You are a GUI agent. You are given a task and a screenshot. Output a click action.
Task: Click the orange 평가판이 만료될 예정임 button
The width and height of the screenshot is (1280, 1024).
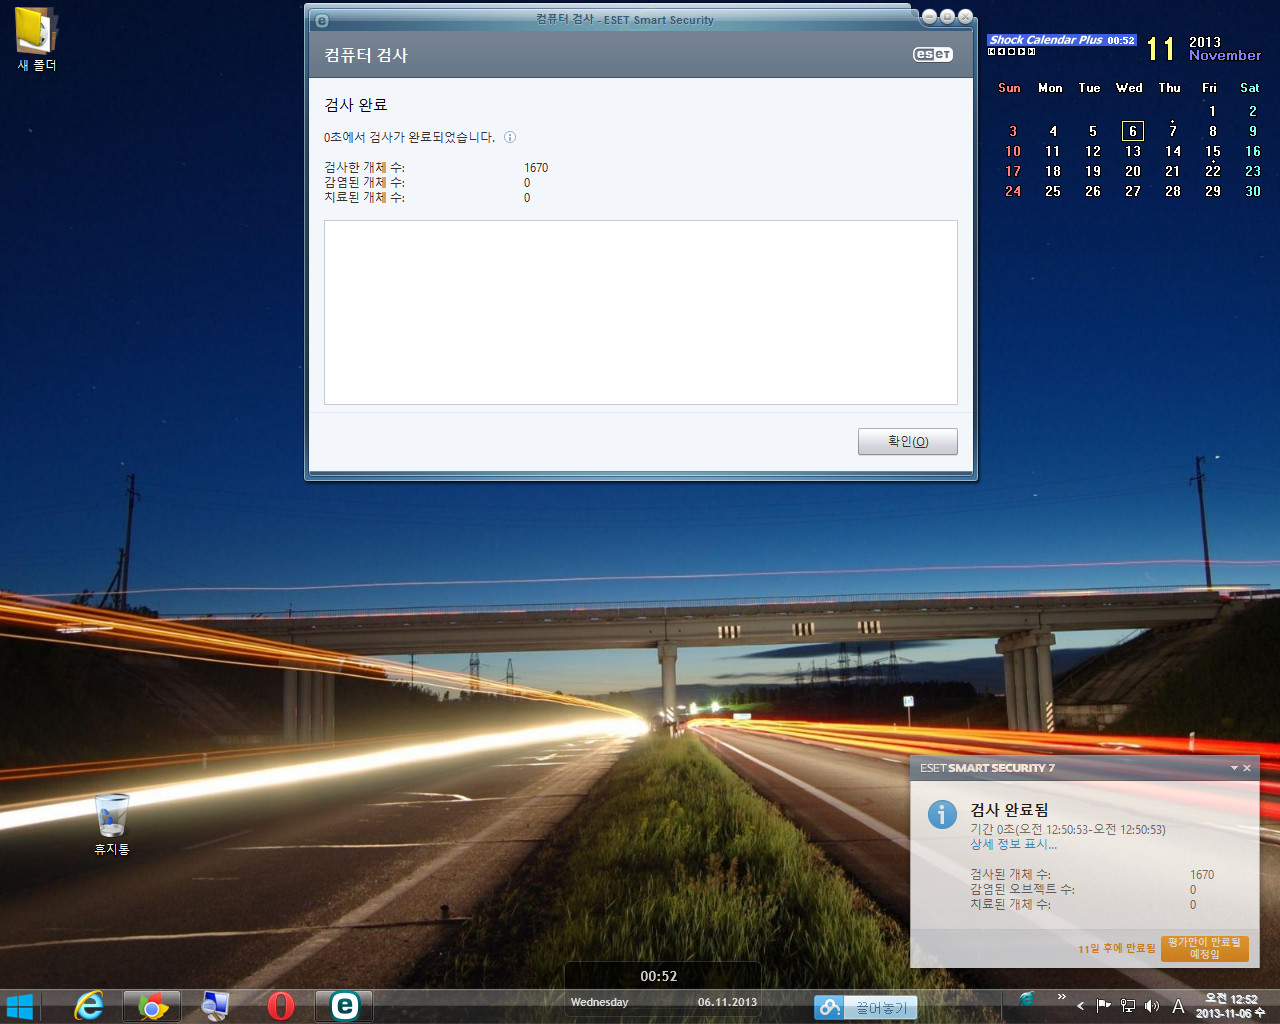1204,948
